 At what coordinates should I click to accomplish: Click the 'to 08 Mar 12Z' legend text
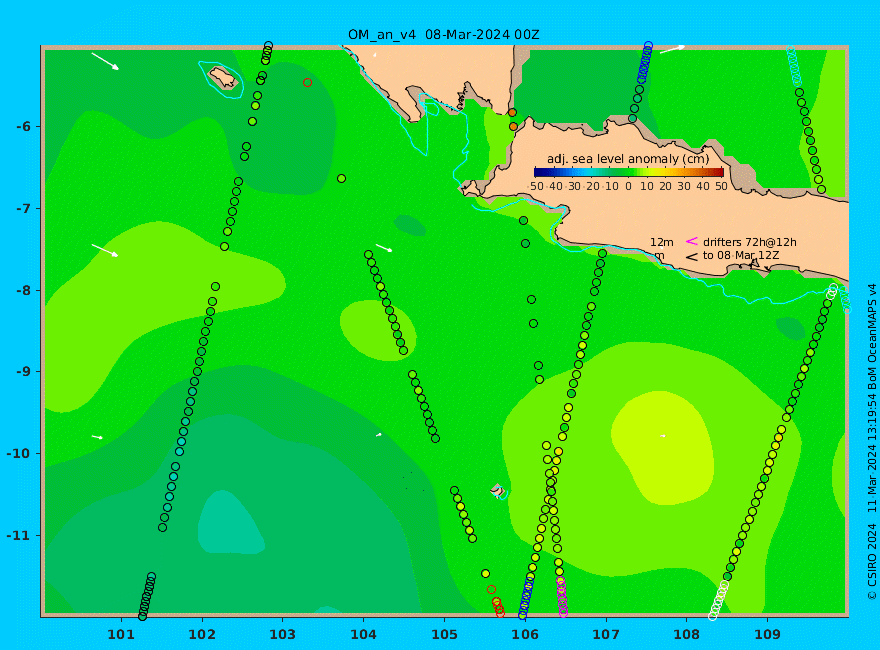tap(741, 255)
